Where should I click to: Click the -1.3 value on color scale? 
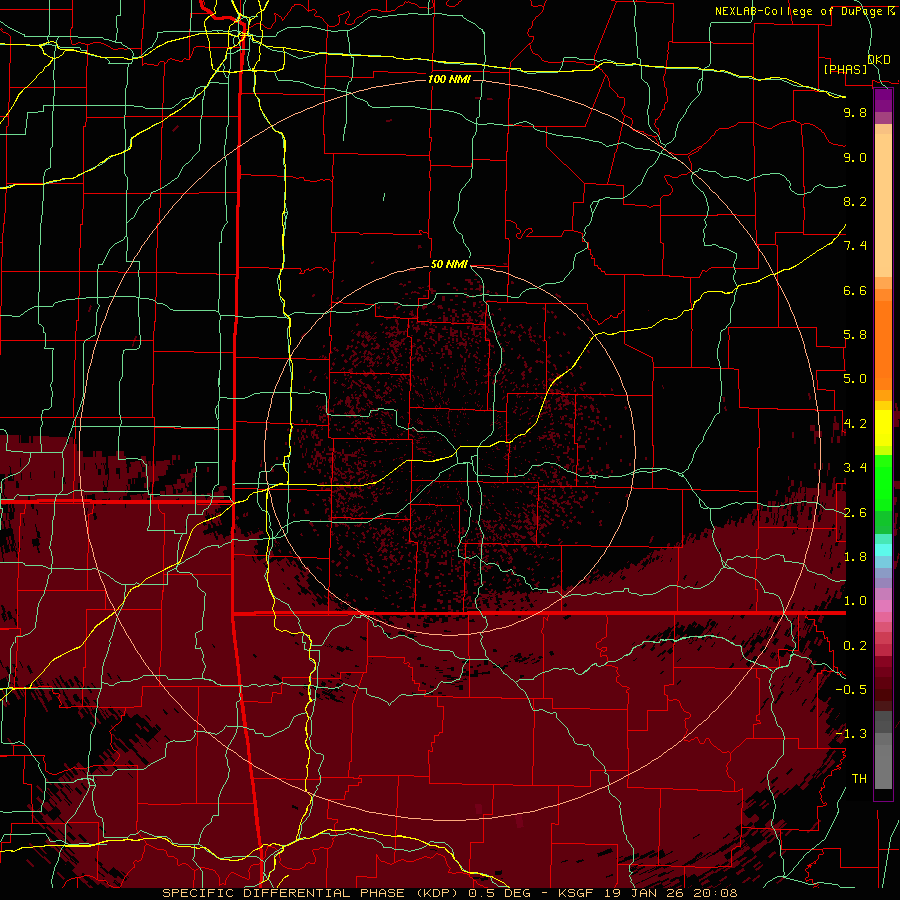(x=851, y=734)
